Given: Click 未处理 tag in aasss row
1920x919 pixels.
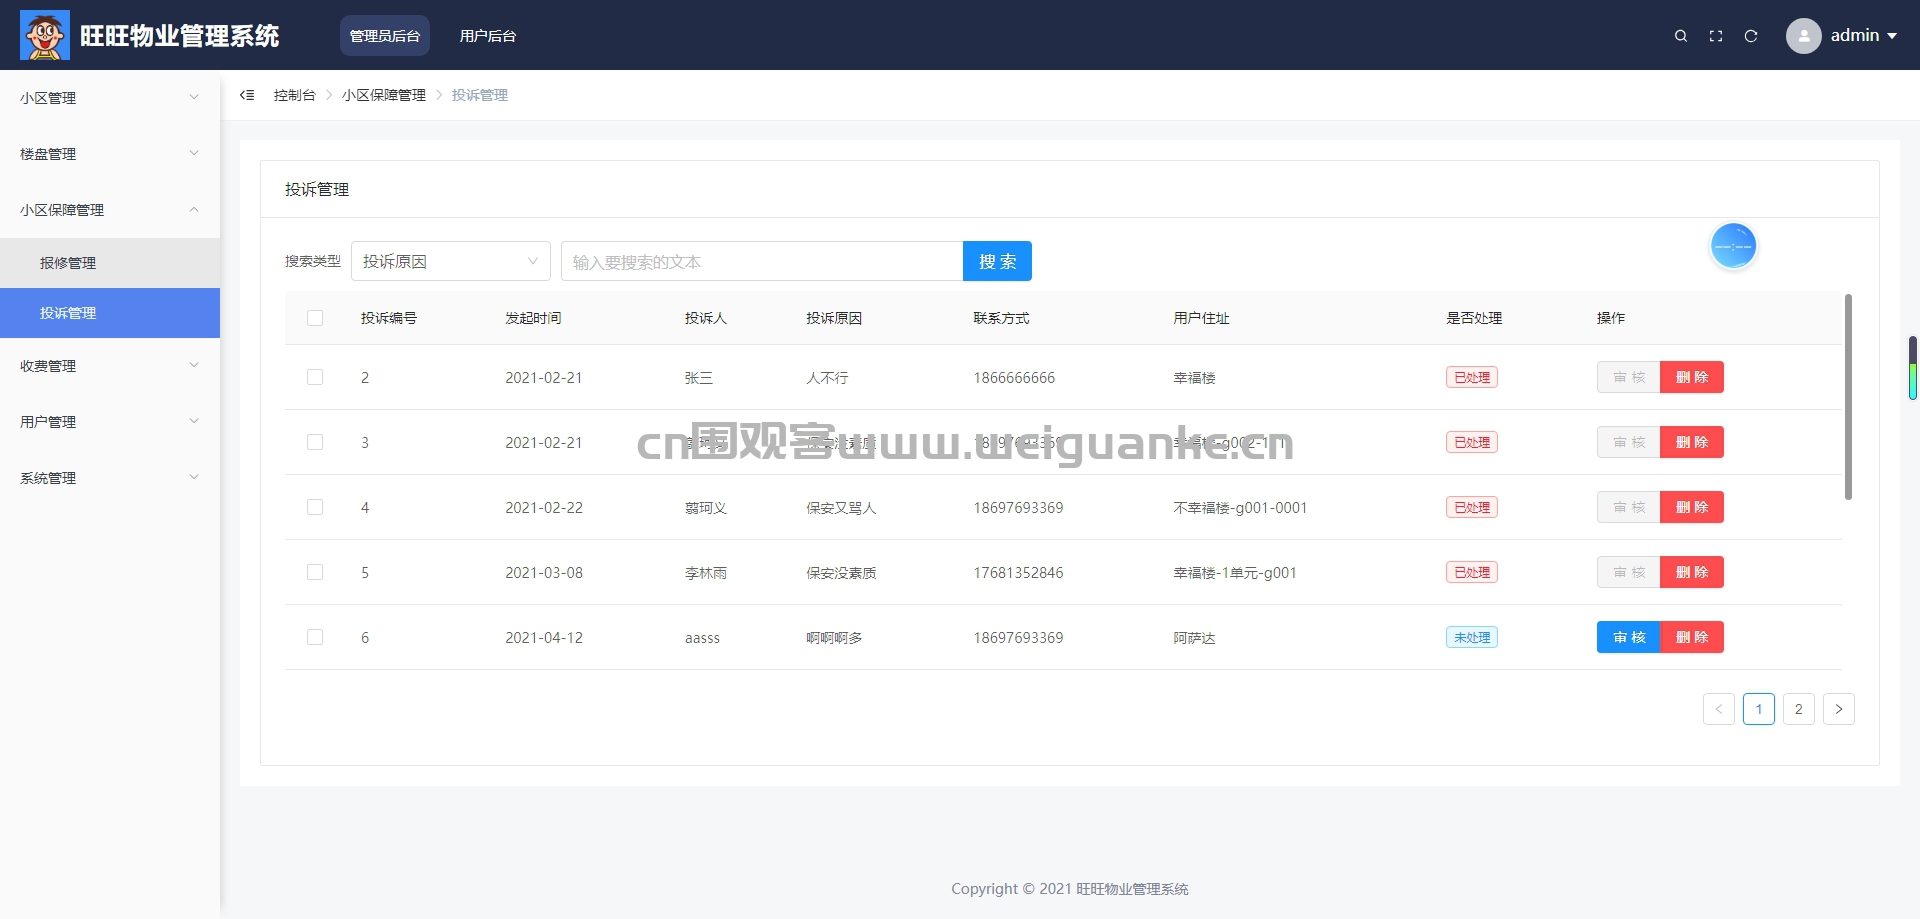Looking at the screenshot, I should click(x=1472, y=637).
